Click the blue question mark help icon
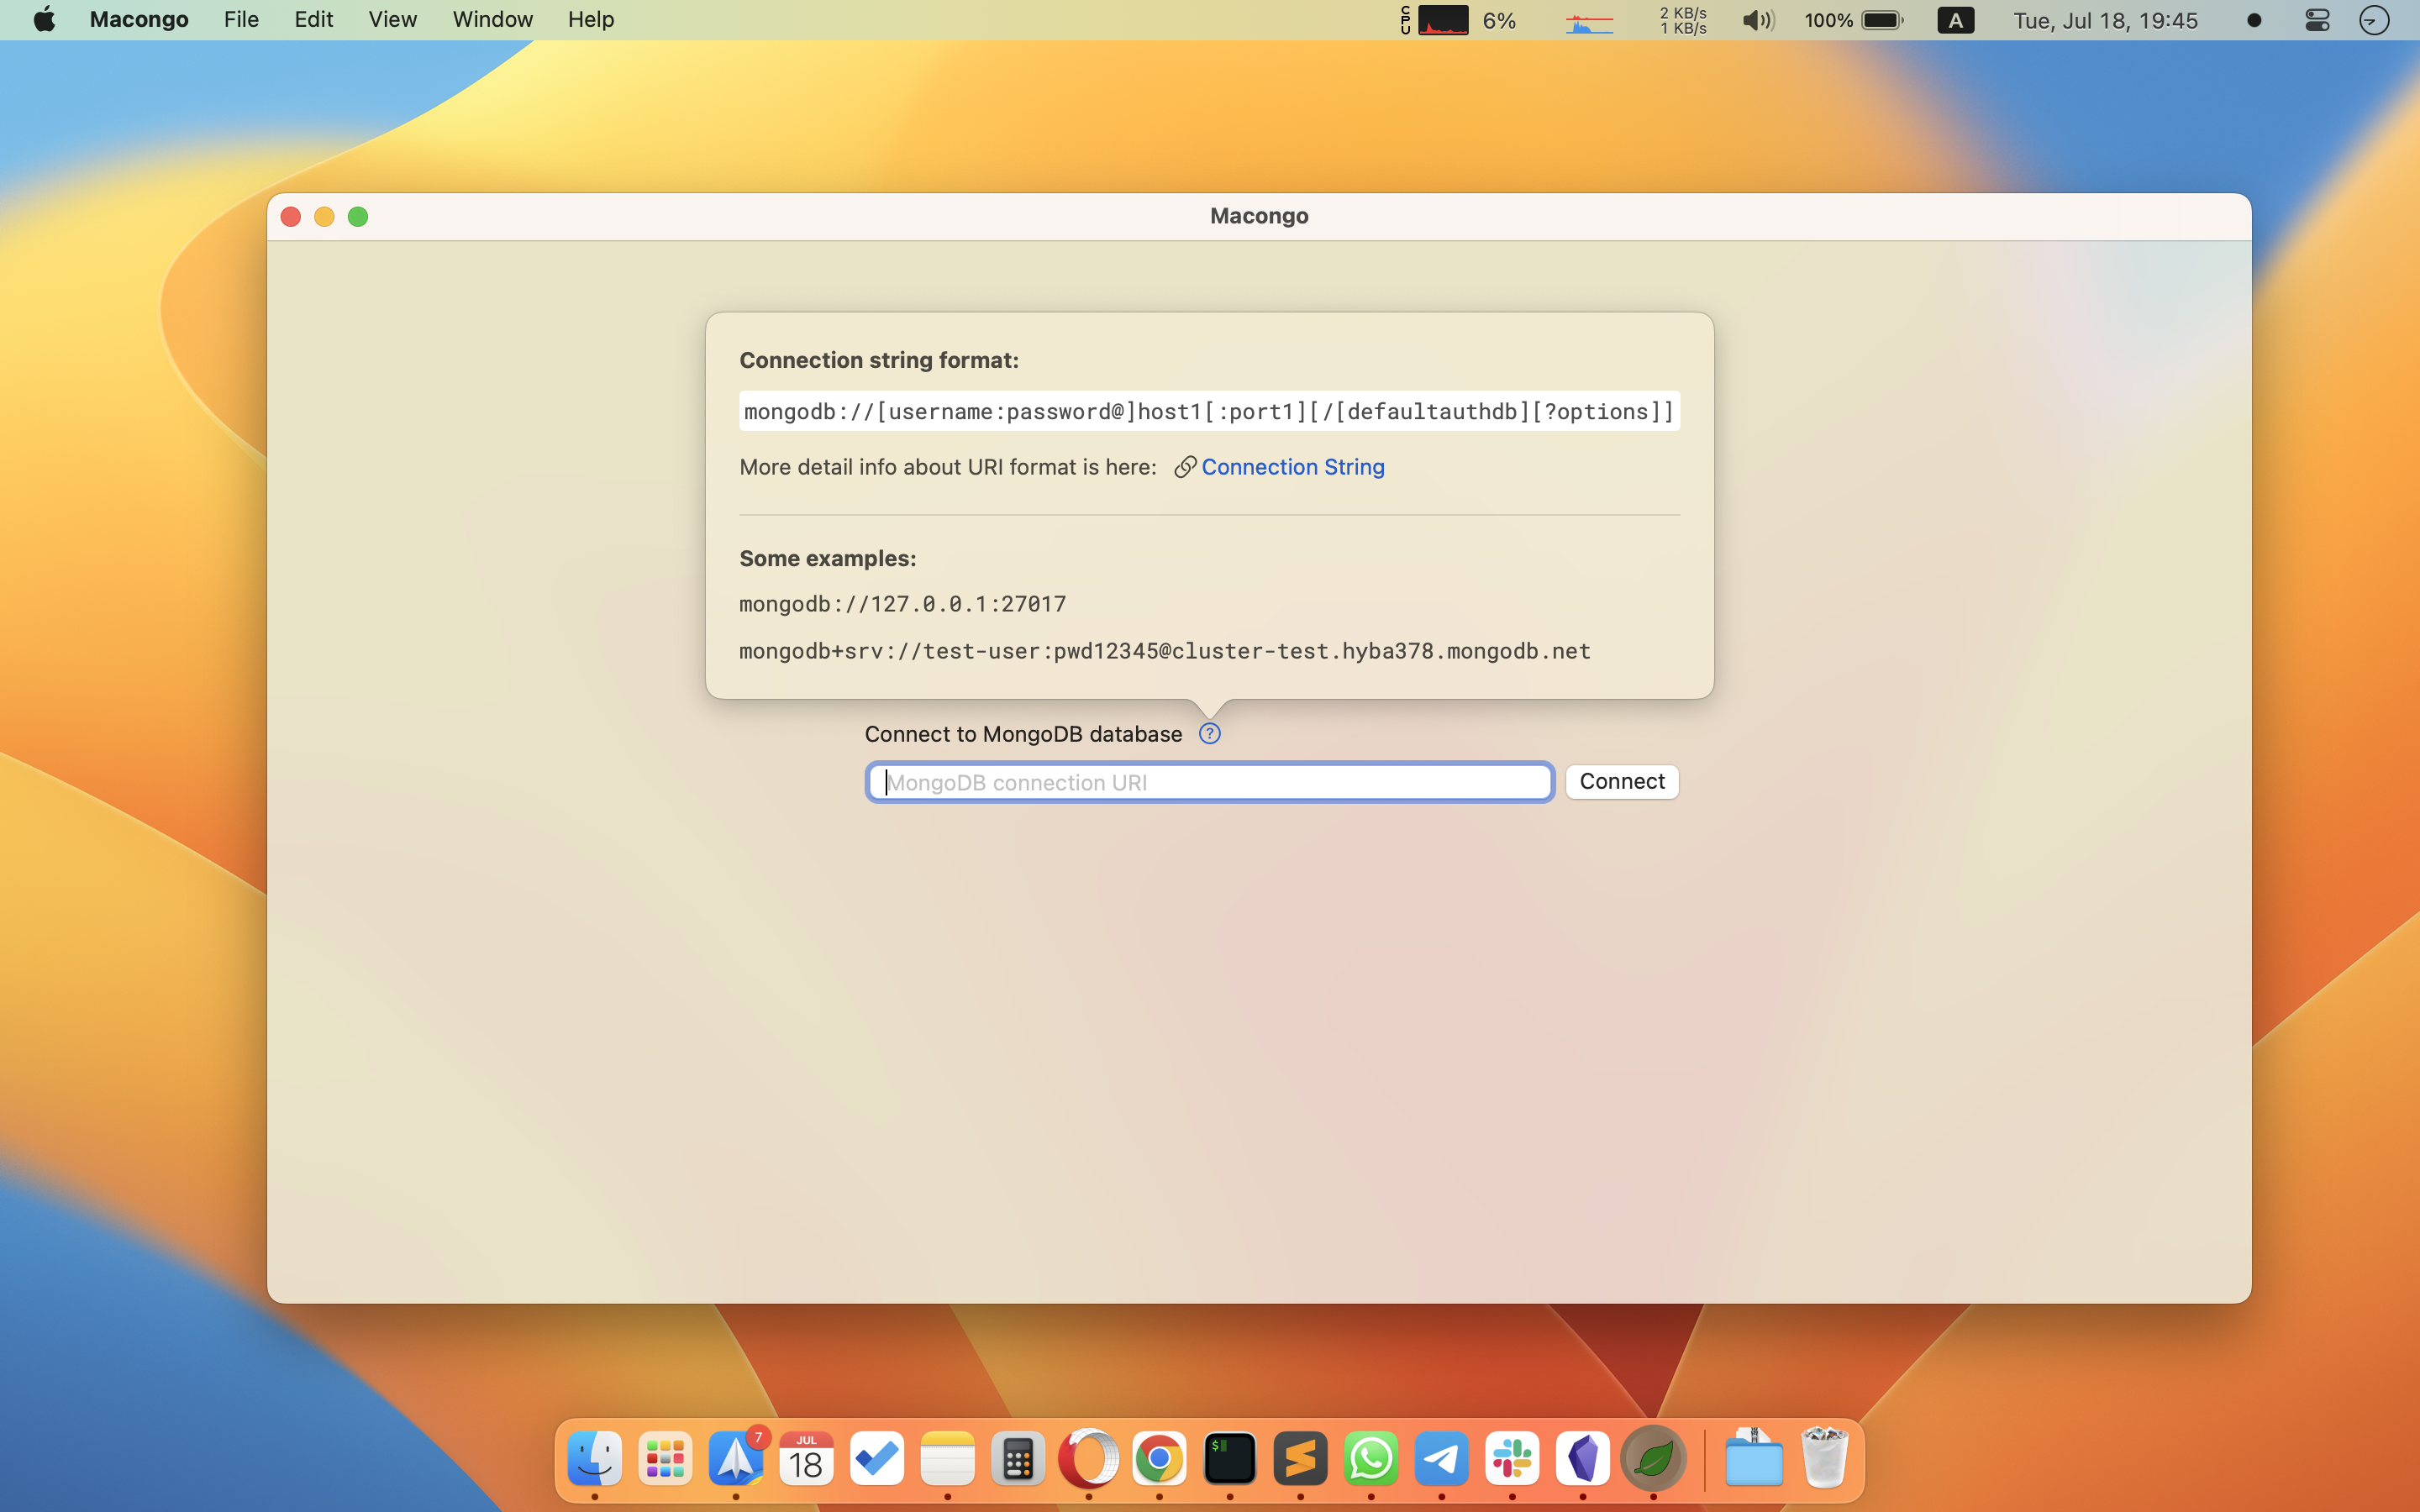 click(1209, 734)
